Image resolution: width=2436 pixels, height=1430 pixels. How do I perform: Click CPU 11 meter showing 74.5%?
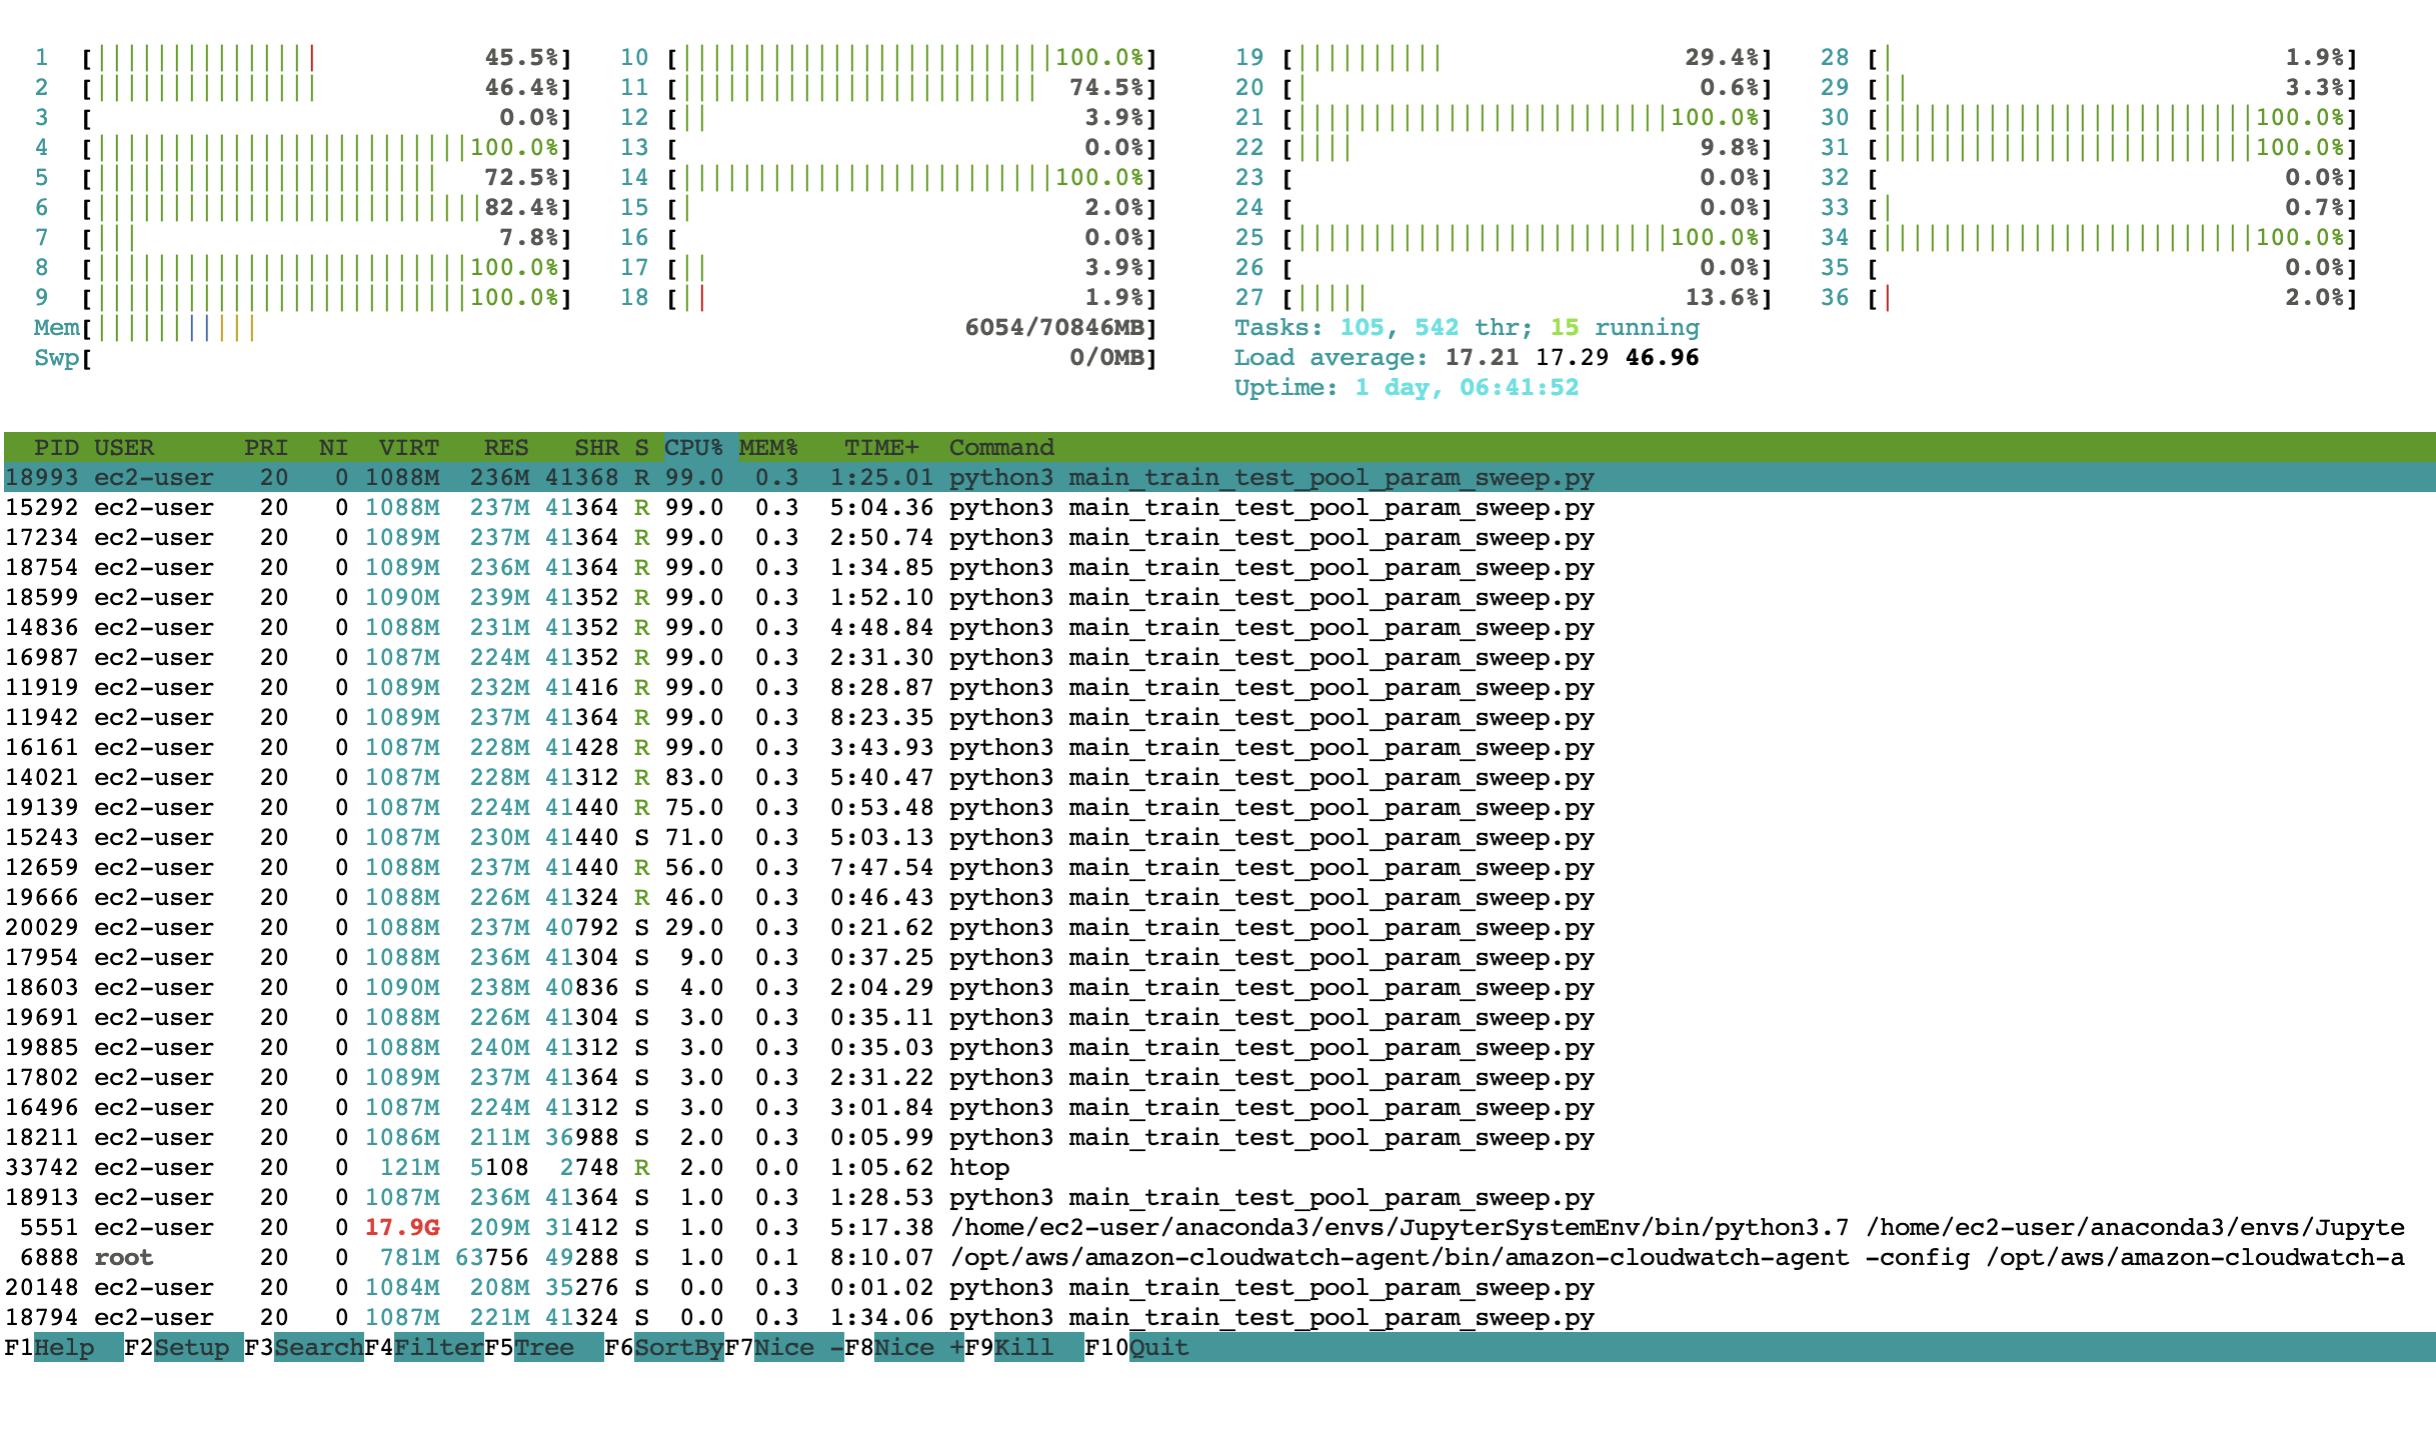coord(888,87)
